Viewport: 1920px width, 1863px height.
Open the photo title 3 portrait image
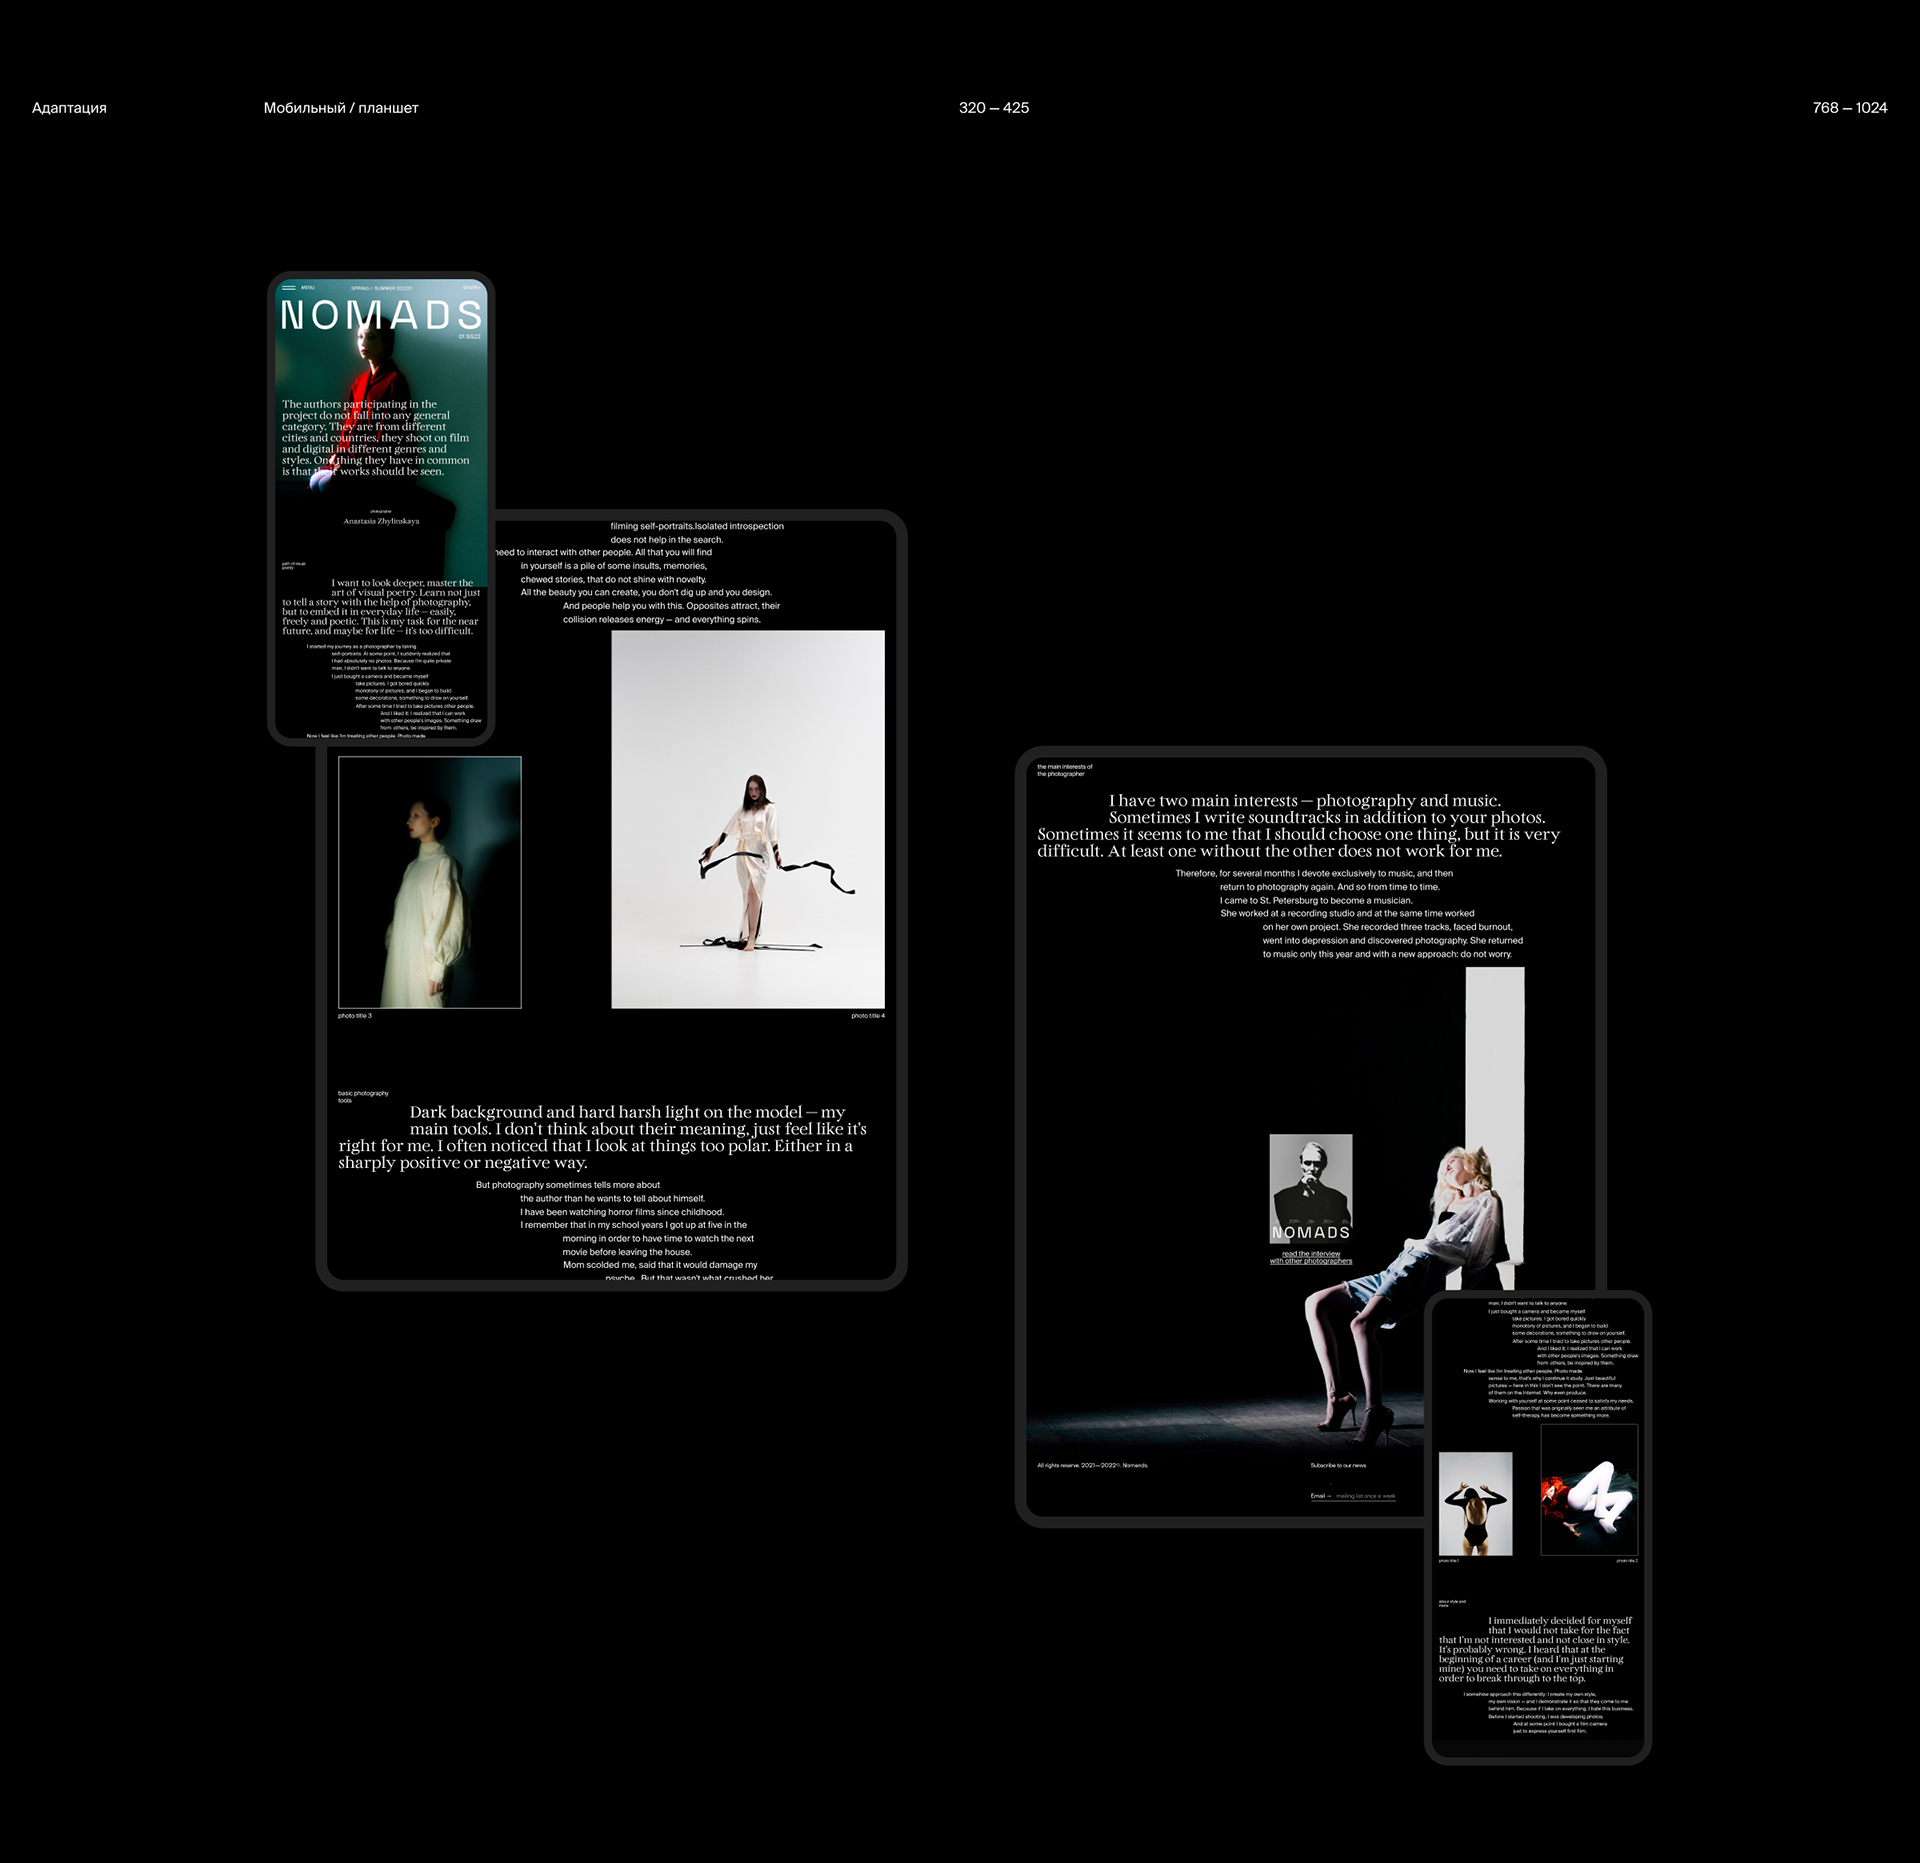tap(430, 882)
